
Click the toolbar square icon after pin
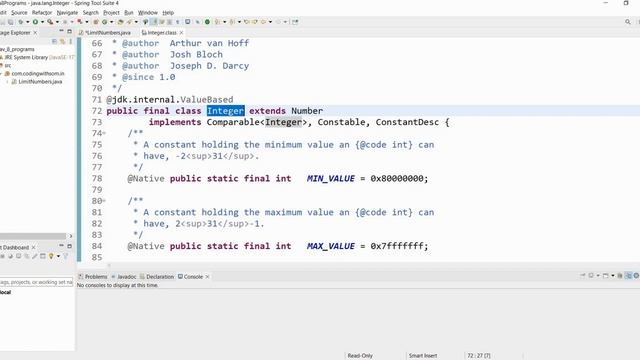tap(187, 22)
